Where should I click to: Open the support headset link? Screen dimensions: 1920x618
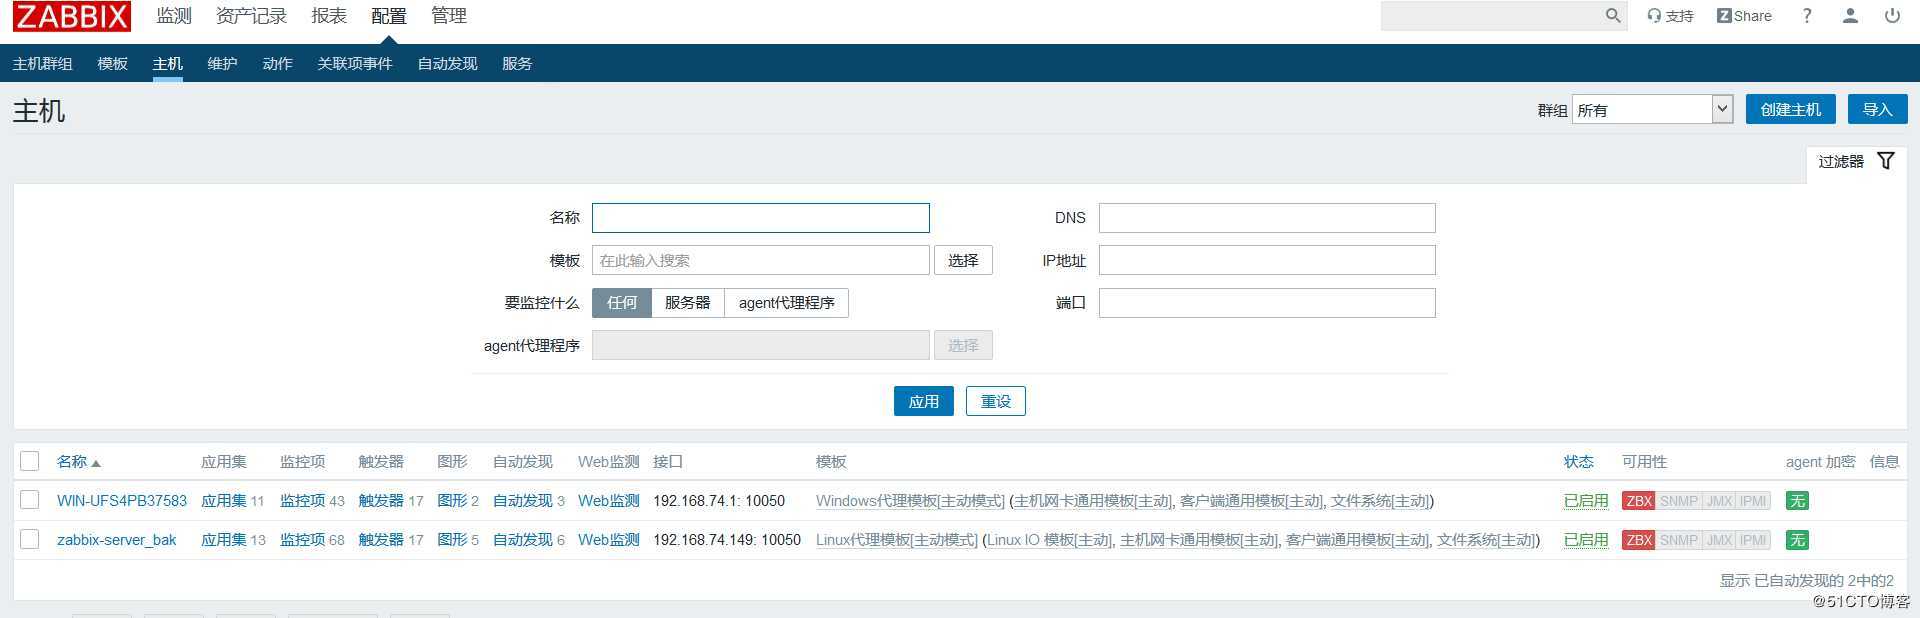point(1670,16)
